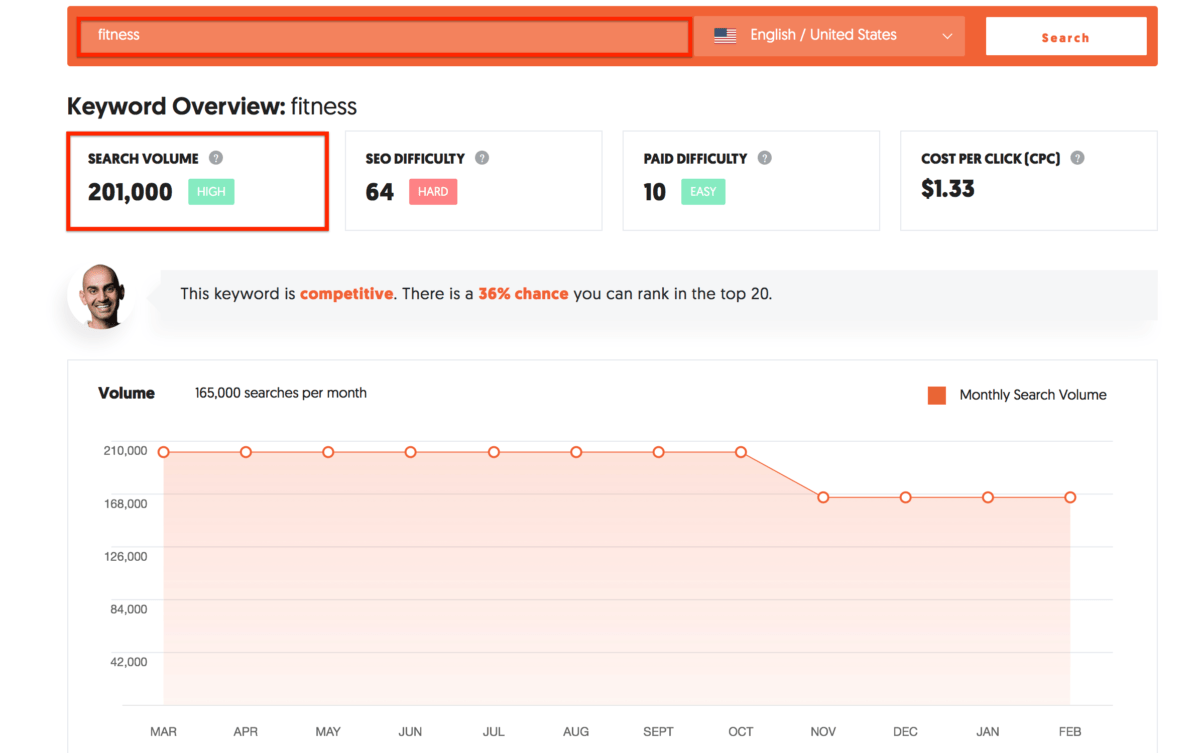Click the US flag icon
The width and height of the screenshot is (1200, 753).
coord(725,36)
